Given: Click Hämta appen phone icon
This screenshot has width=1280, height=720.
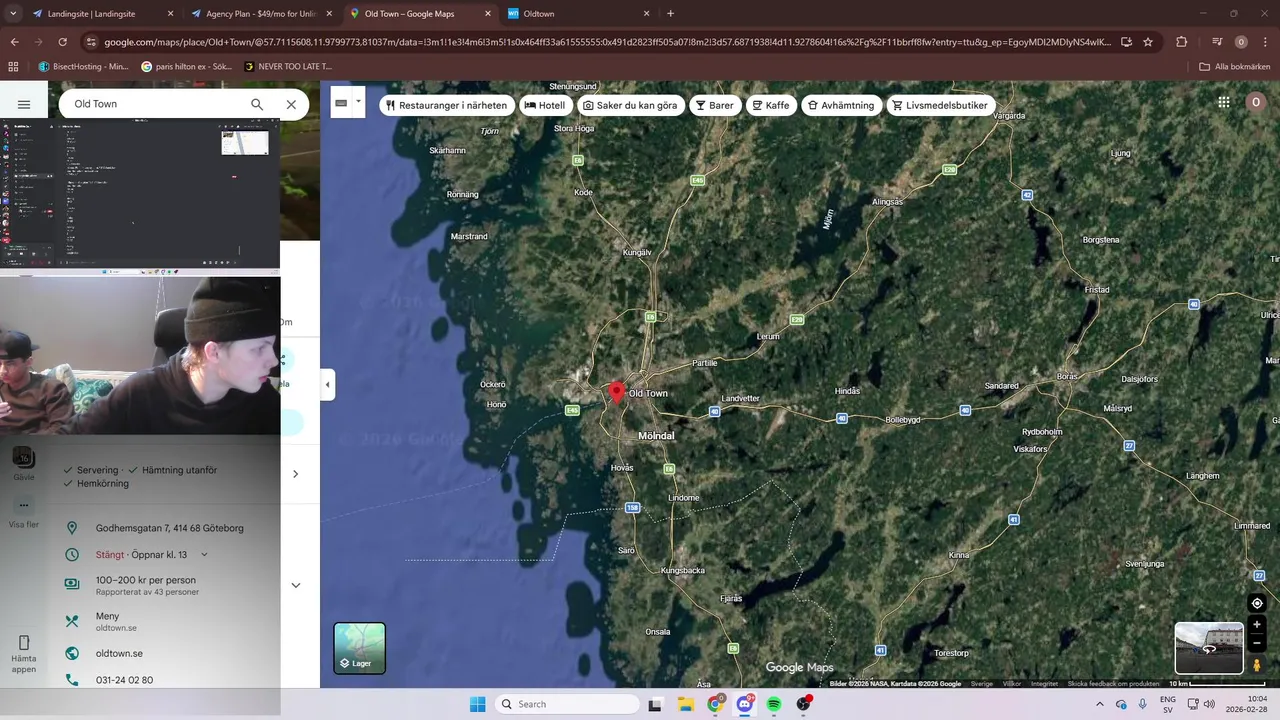Looking at the screenshot, I should [x=24, y=643].
